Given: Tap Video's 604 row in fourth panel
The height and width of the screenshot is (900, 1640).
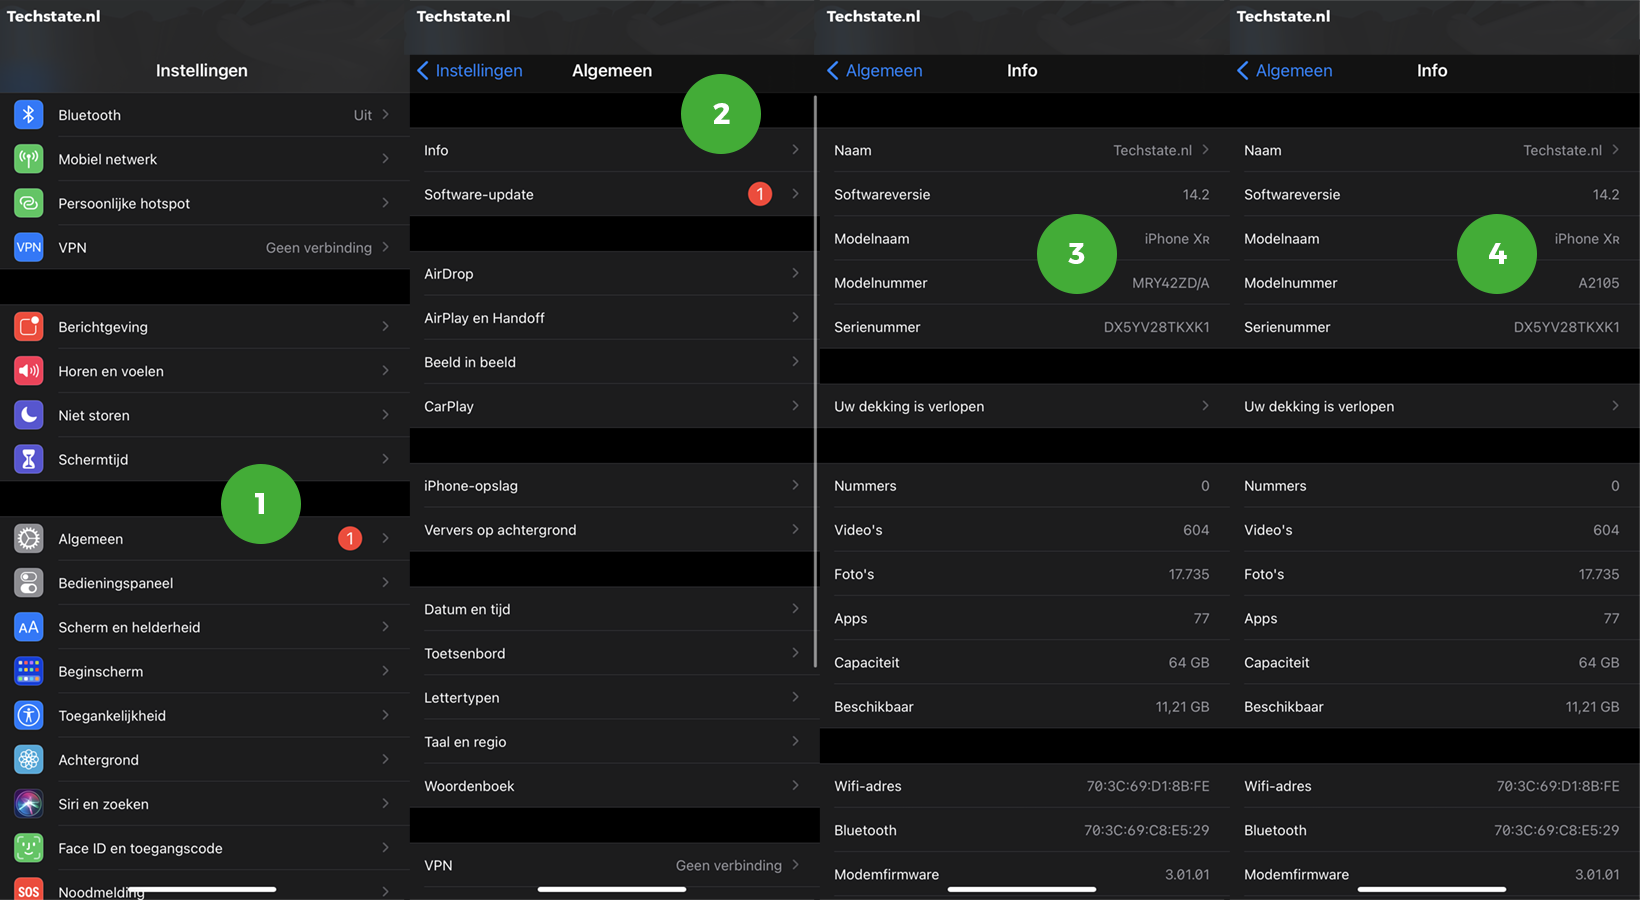Looking at the screenshot, I should coord(1434,530).
